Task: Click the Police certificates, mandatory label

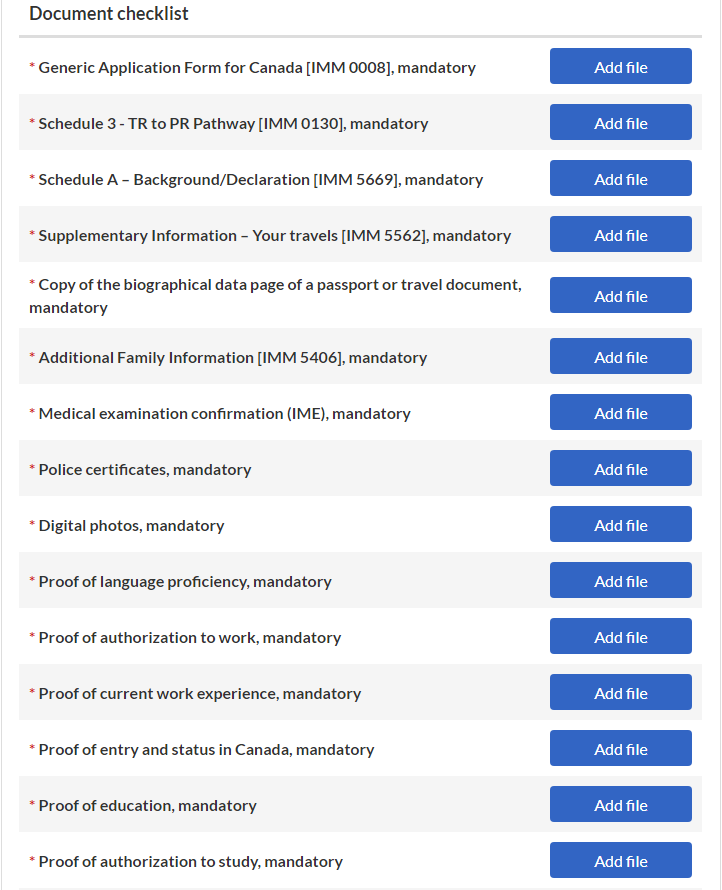Action: click(x=144, y=469)
